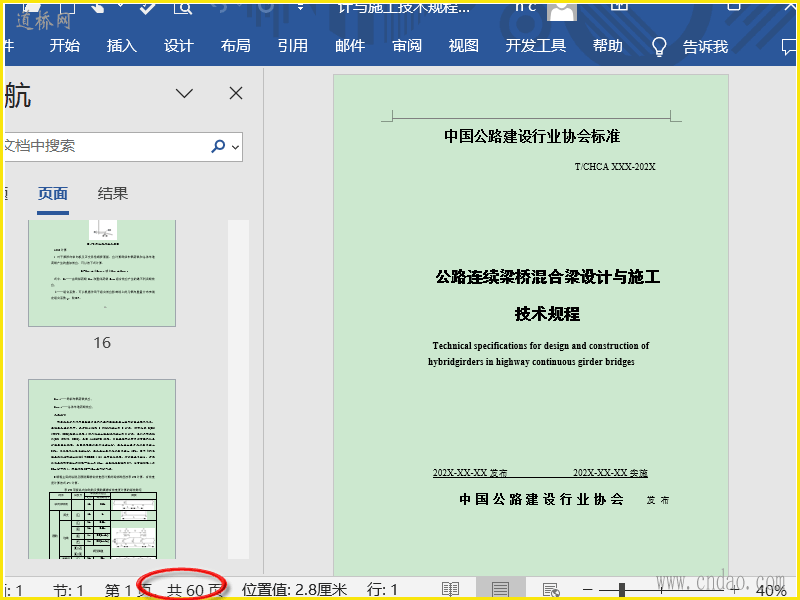The height and width of the screenshot is (600, 800).
Task: Click the 共 60 页 page count
Action: (x=194, y=590)
